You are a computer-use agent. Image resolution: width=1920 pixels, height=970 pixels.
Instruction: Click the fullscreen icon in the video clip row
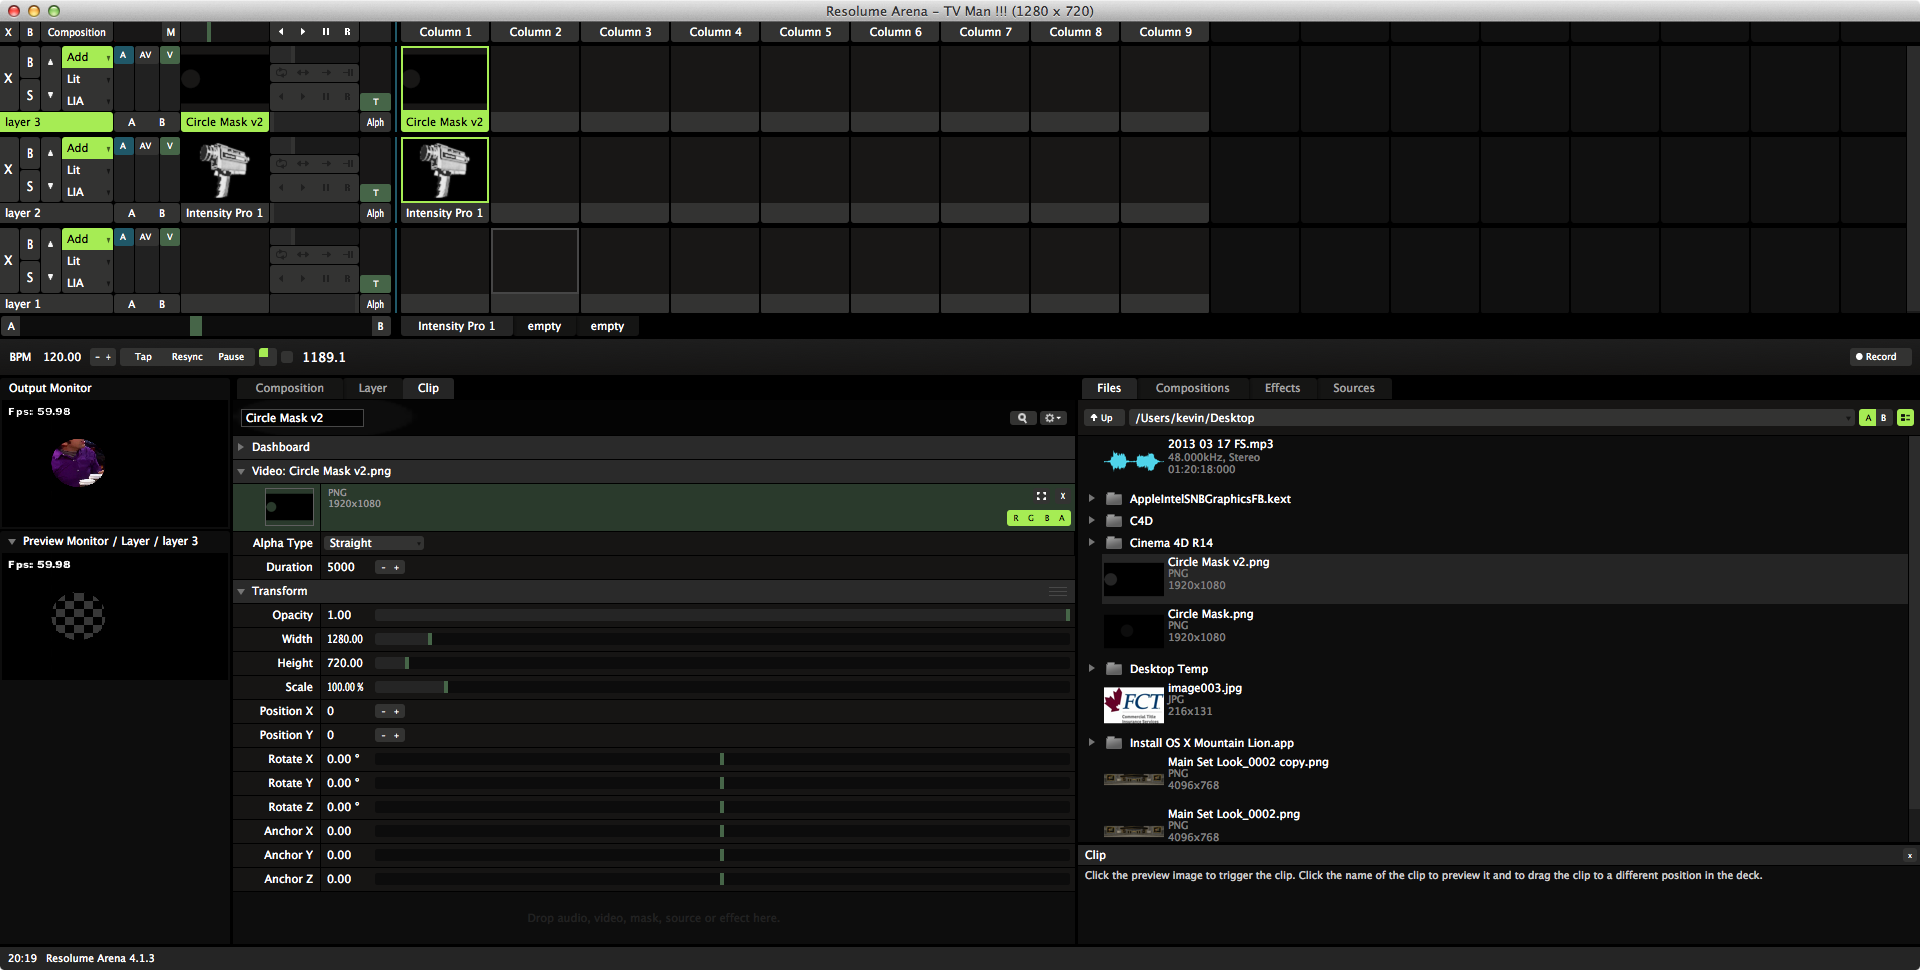coord(1041,496)
